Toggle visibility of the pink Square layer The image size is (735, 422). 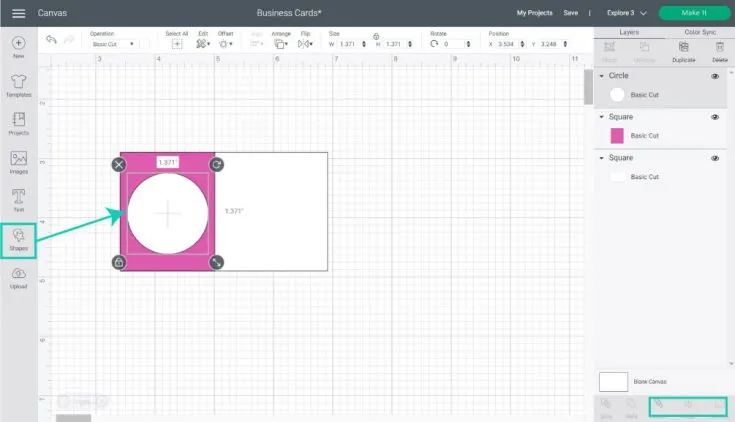coord(715,117)
